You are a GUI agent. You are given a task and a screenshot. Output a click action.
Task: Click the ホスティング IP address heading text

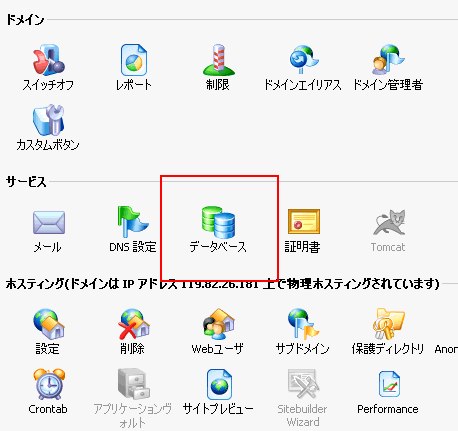pyautogui.click(x=222, y=284)
